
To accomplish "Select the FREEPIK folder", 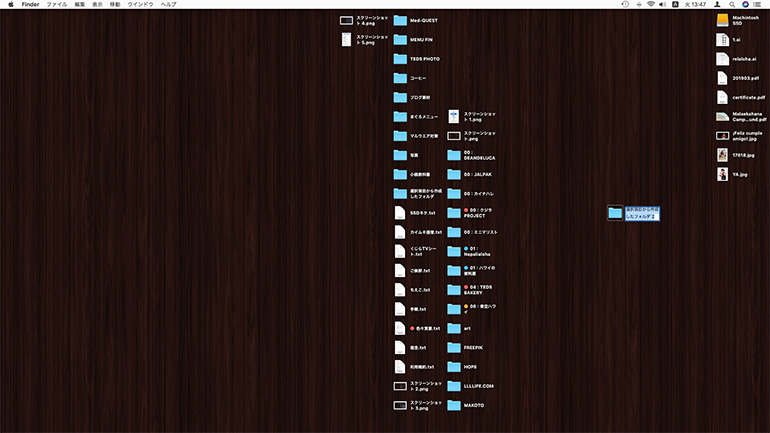I will pyautogui.click(x=454, y=347).
